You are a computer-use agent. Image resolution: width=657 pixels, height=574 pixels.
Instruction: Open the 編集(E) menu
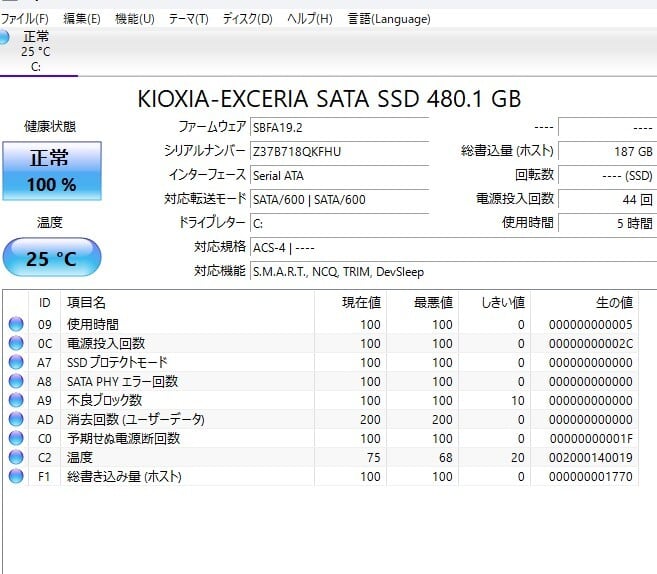(x=82, y=19)
